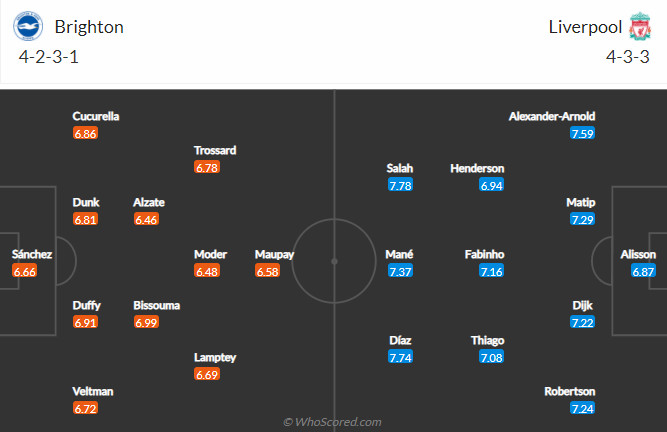Open Cucurella's player name
667x432 pixels.
click(x=96, y=117)
